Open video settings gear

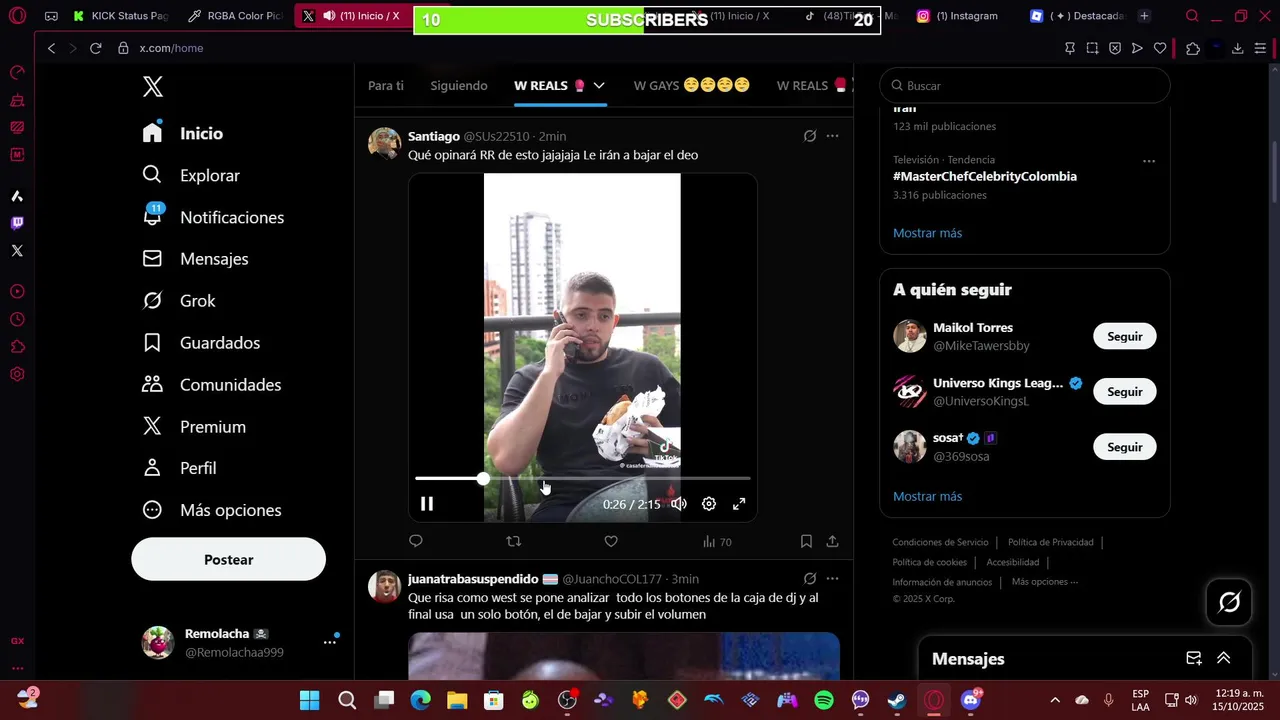point(709,504)
